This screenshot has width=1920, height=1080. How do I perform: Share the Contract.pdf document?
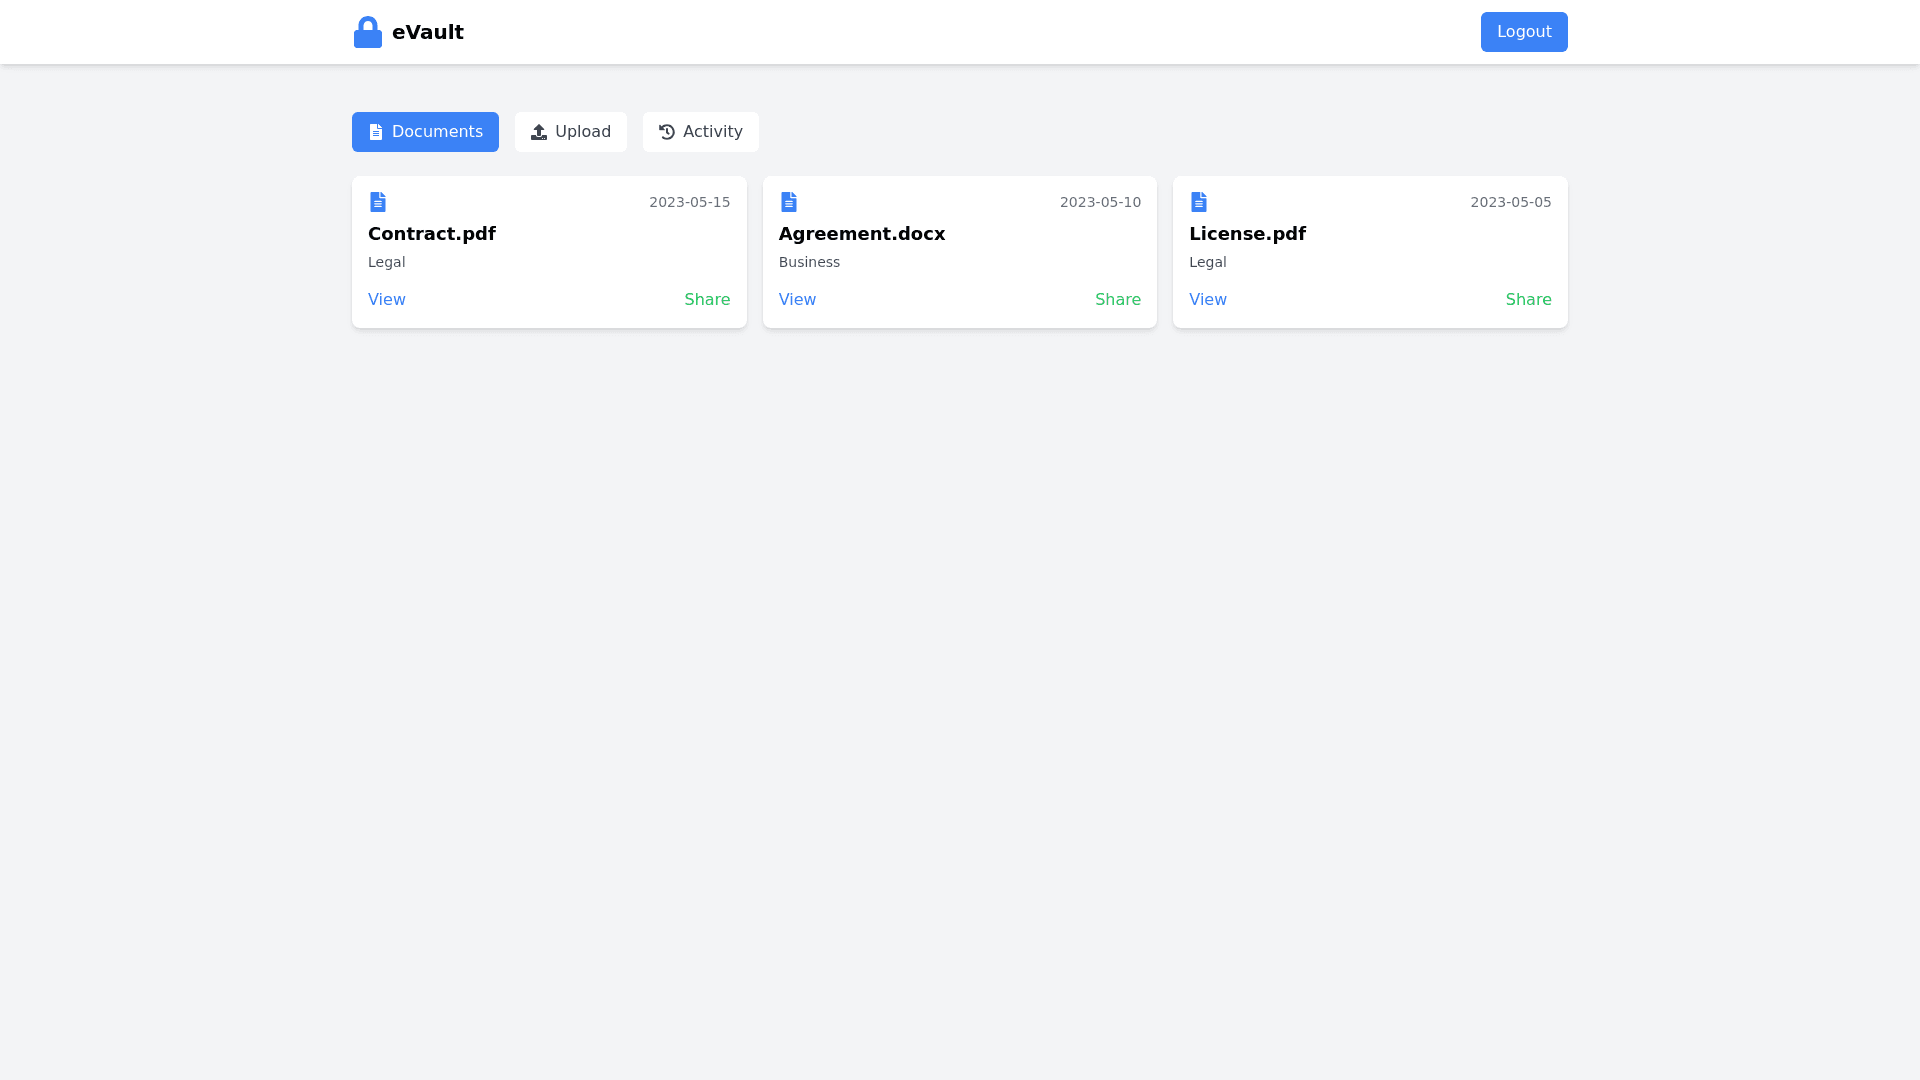point(707,300)
